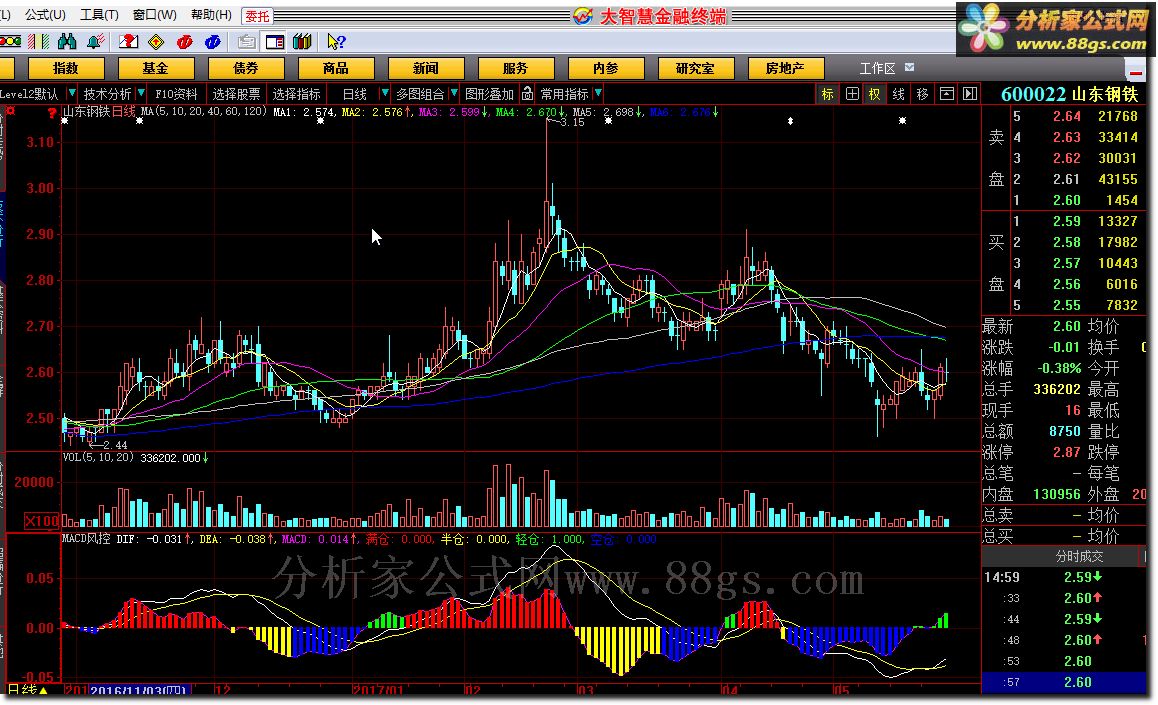Click the 分时成交 panel header
The image size is (1158, 705).
1078,556
